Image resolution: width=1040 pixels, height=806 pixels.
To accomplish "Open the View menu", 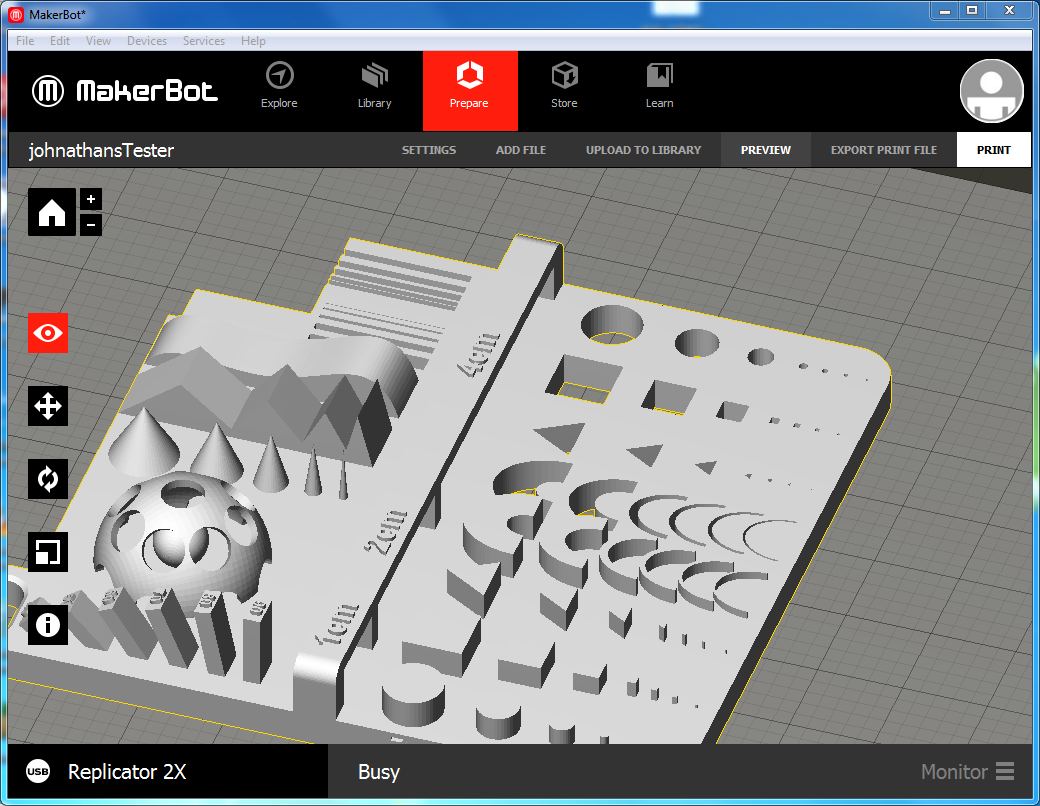I will click(98, 40).
